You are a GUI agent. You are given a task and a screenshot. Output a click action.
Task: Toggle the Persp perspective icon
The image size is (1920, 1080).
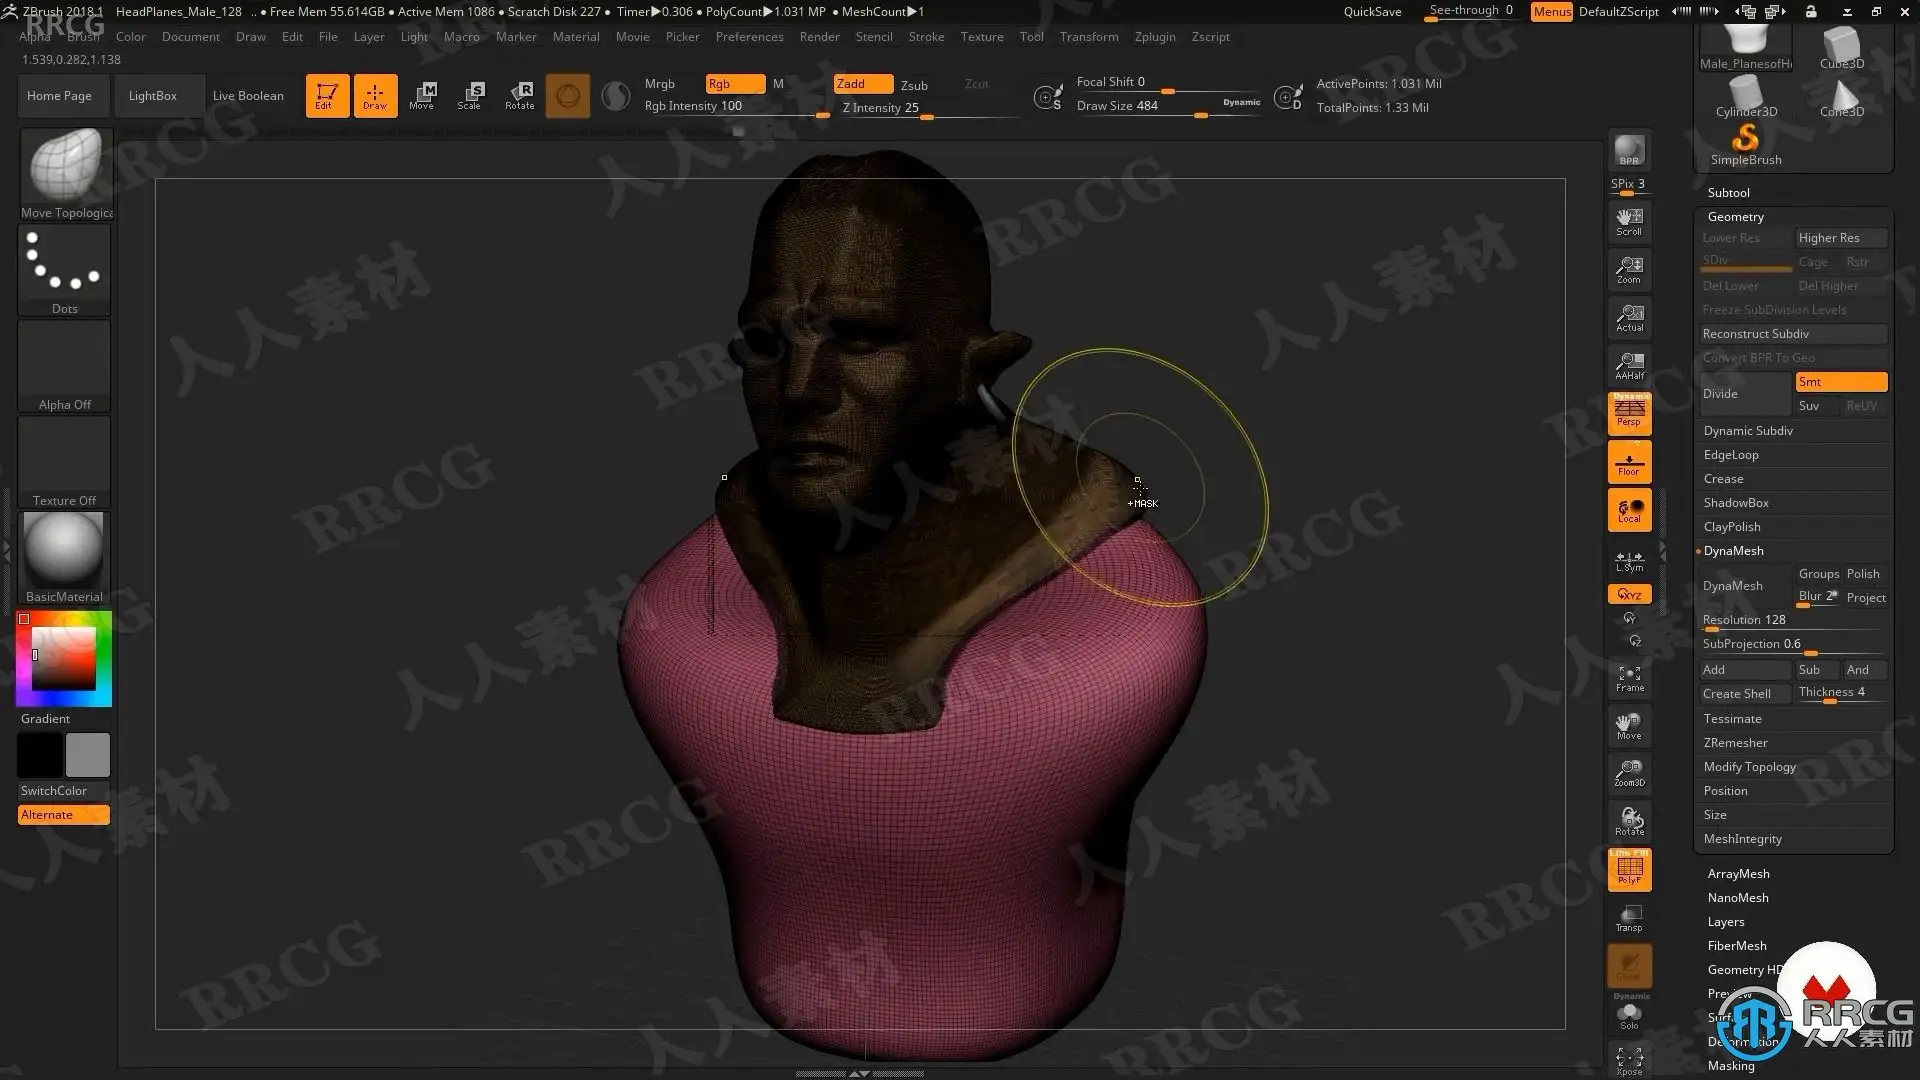[1629, 413]
